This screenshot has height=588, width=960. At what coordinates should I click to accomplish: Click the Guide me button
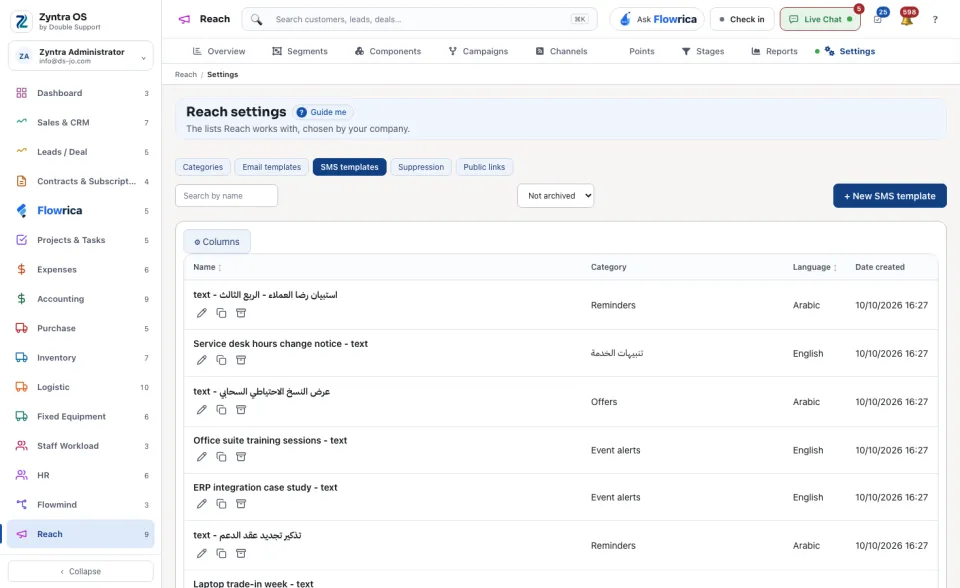pos(323,112)
